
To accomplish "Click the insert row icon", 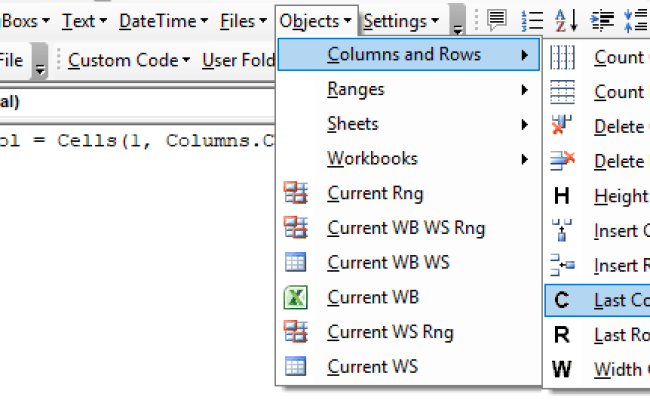I will click(562, 265).
